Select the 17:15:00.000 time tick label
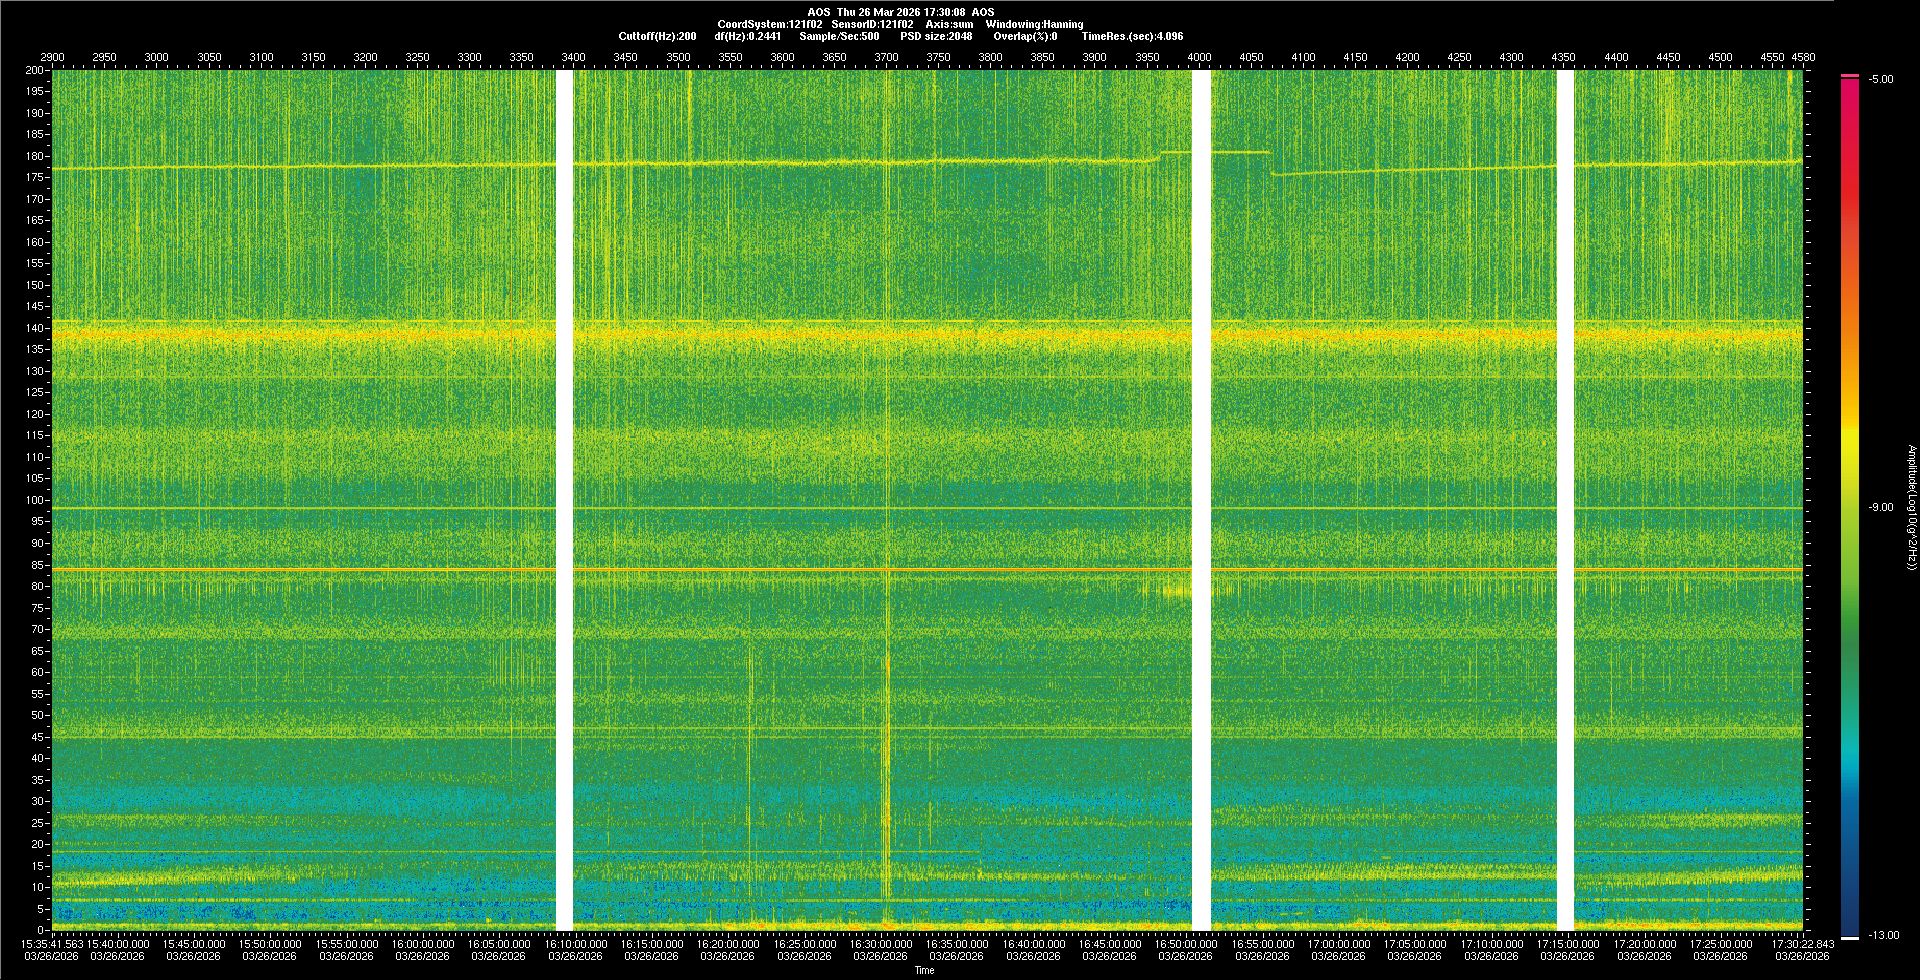 [1567, 943]
